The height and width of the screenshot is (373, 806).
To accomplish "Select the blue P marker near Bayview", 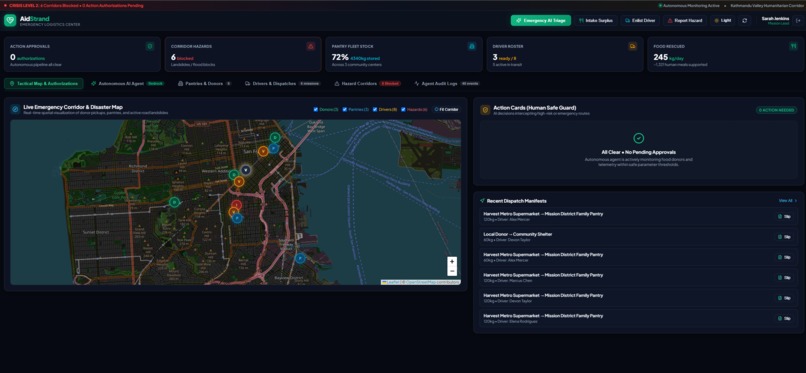I will pos(300,258).
